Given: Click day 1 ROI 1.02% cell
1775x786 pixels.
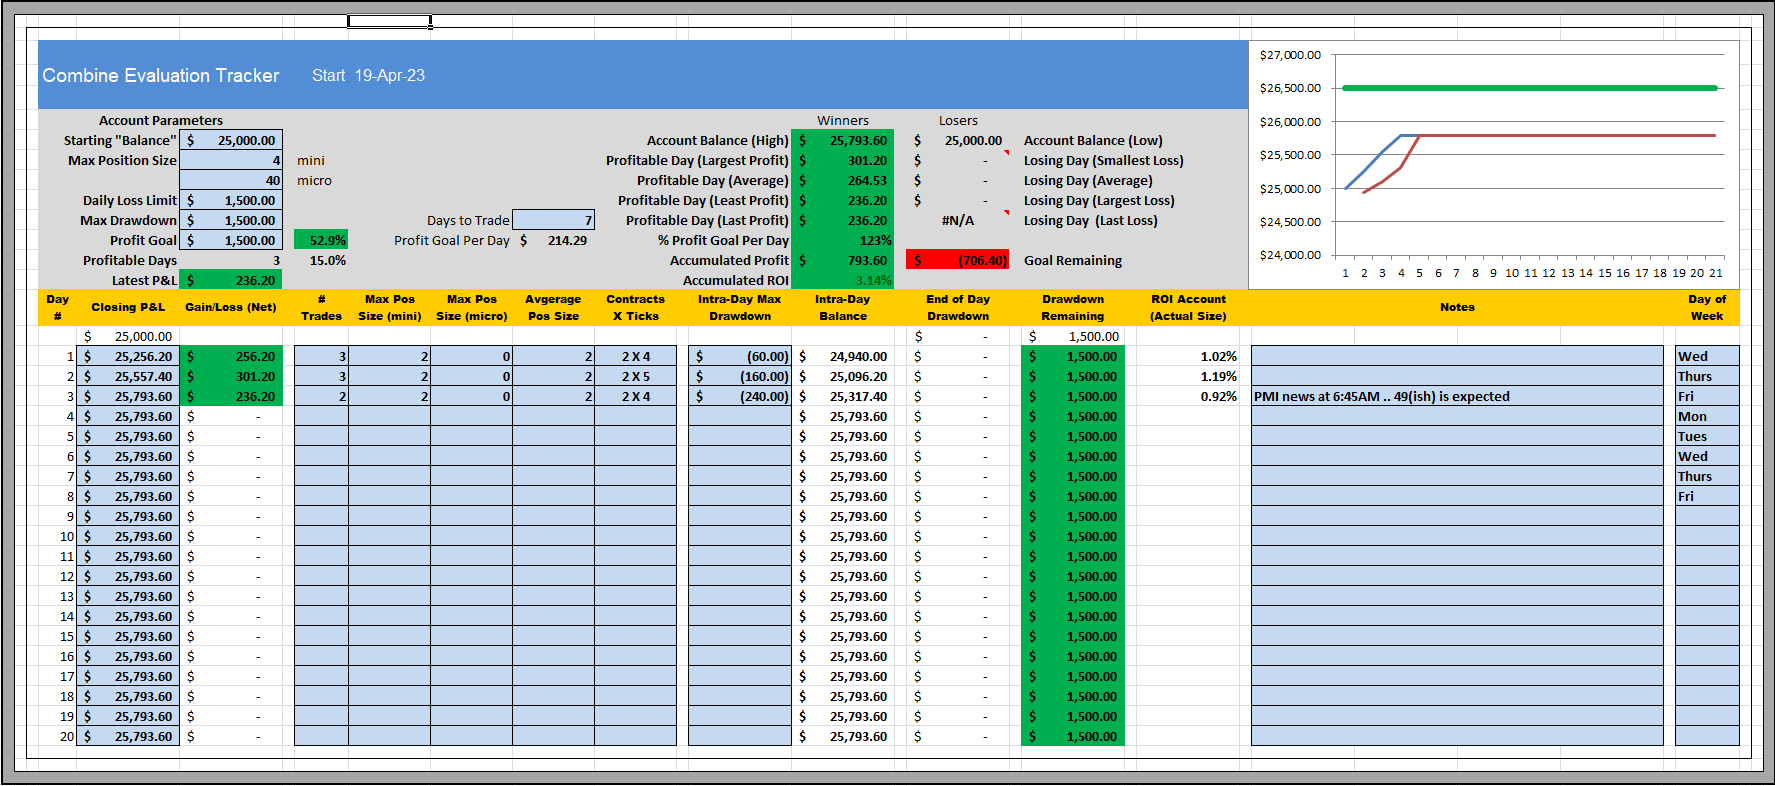Looking at the screenshot, I should 1188,356.
